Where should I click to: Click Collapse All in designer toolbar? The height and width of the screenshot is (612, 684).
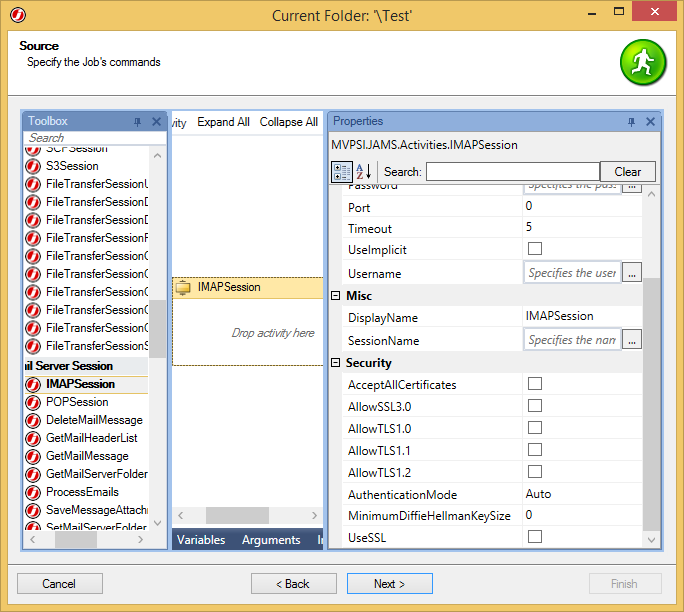[x=288, y=122]
